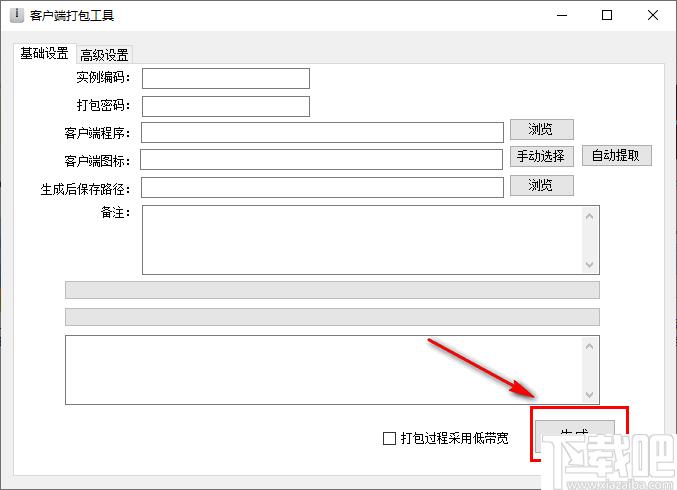
Task: Click the app icon in title bar
Action: tap(15, 16)
